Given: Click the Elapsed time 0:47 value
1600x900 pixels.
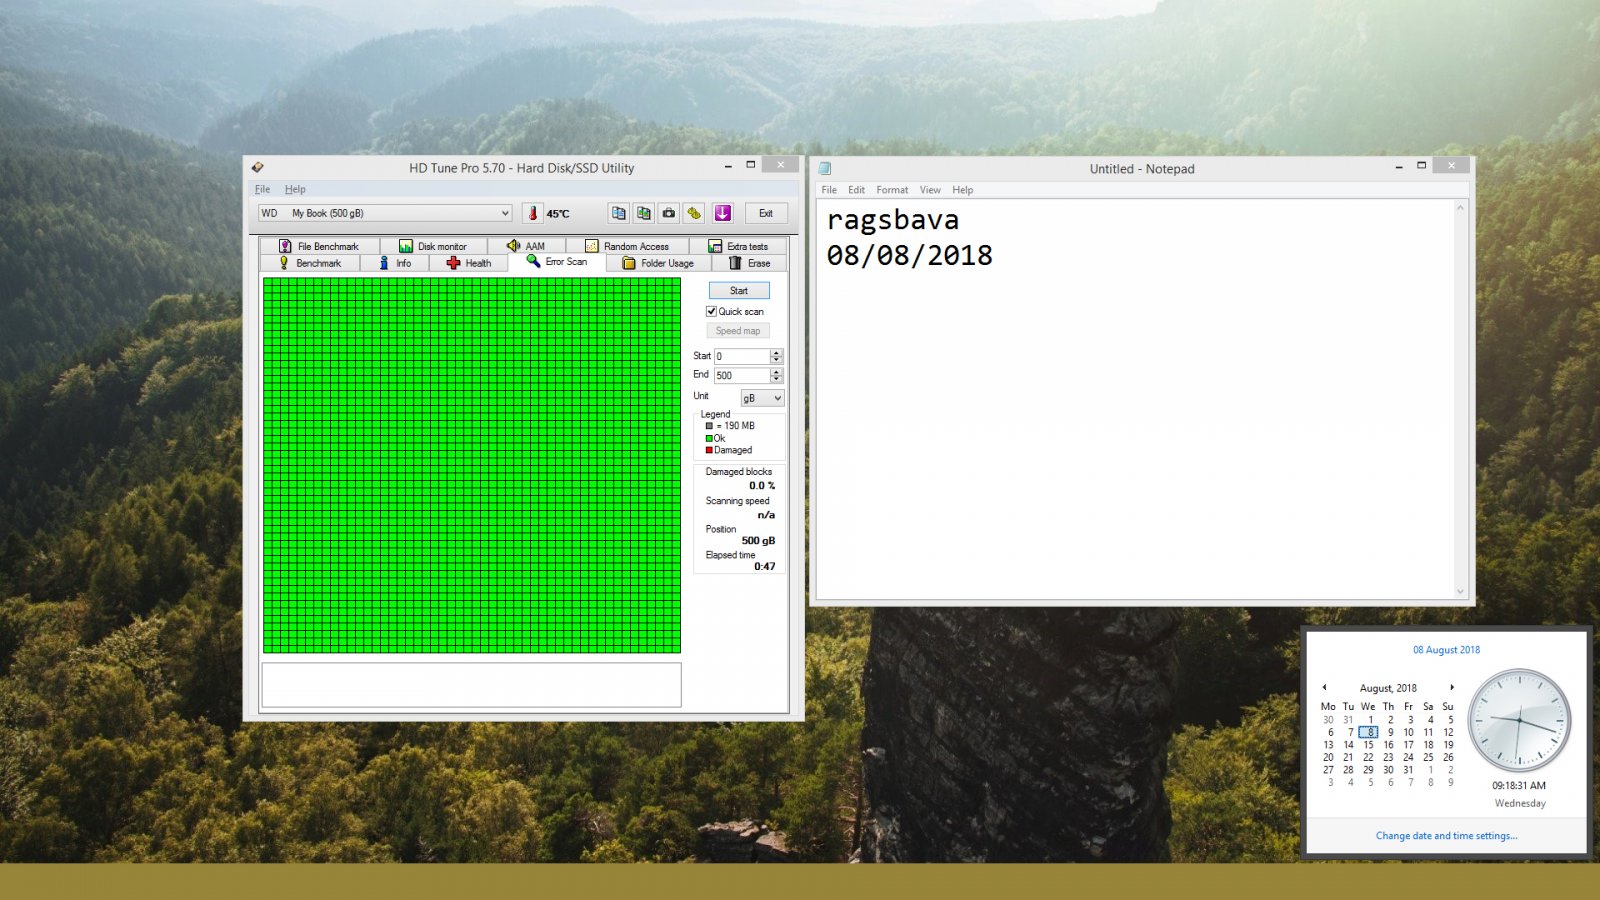Looking at the screenshot, I should (764, 567).
